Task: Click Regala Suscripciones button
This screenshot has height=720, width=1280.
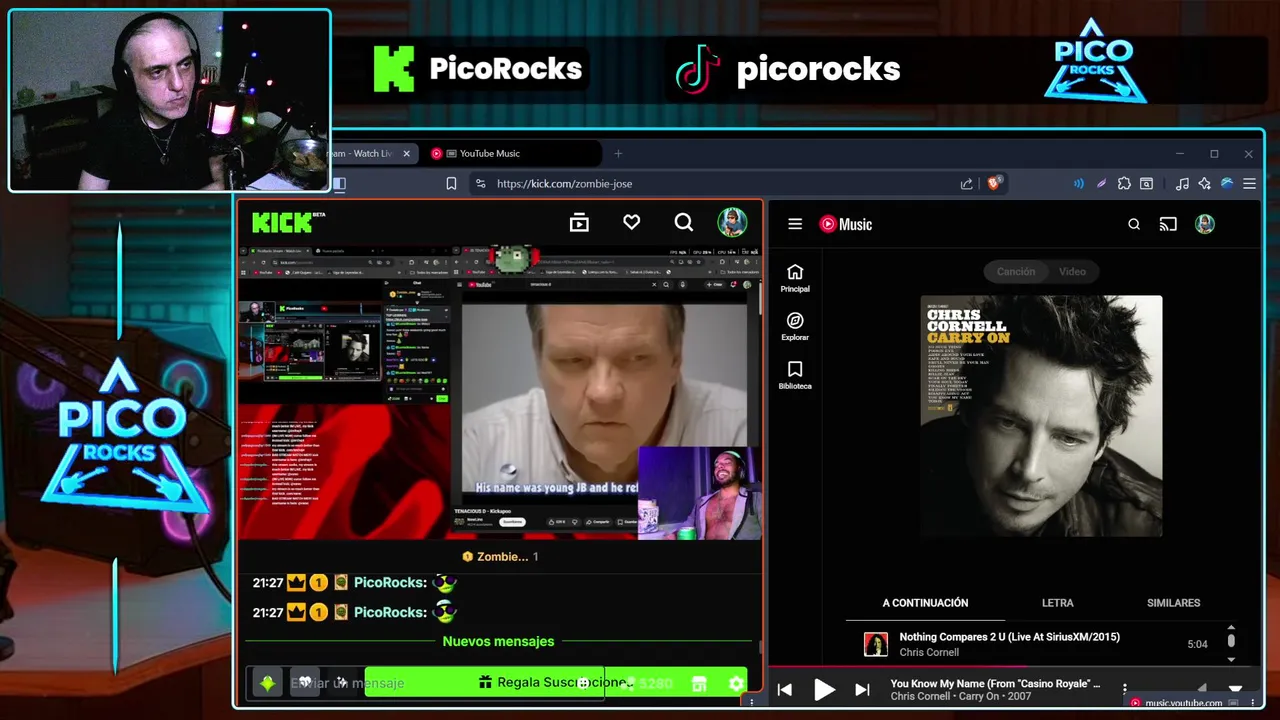Action: (556, 682)
